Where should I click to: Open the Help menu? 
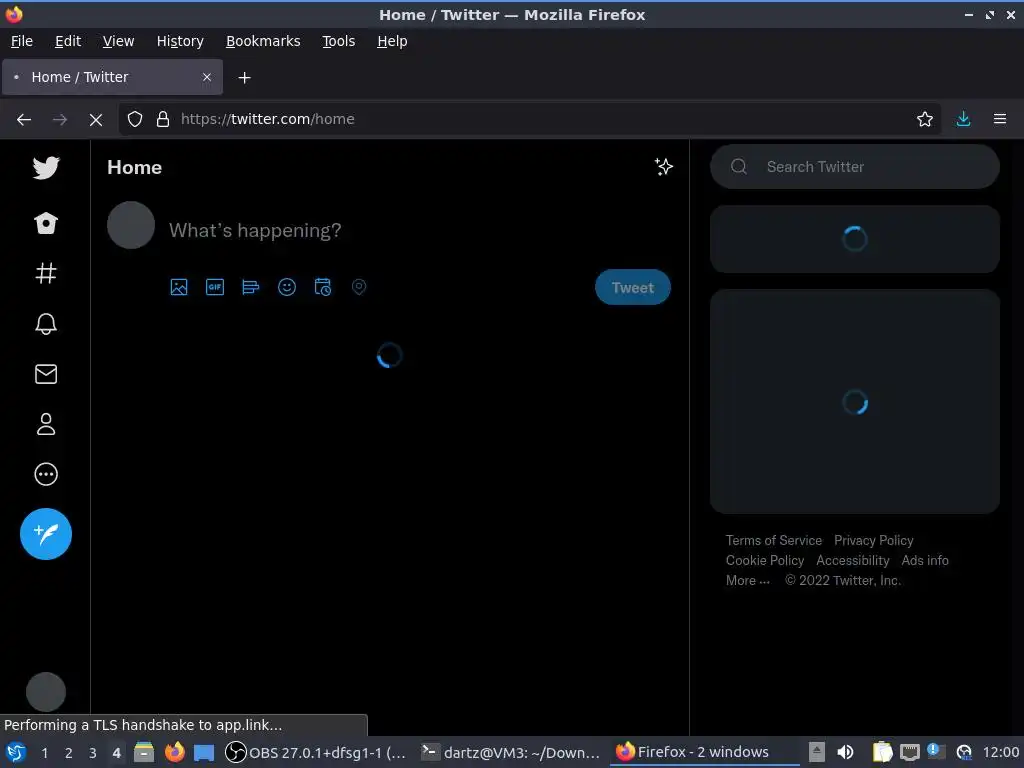(x=392, y=41)
